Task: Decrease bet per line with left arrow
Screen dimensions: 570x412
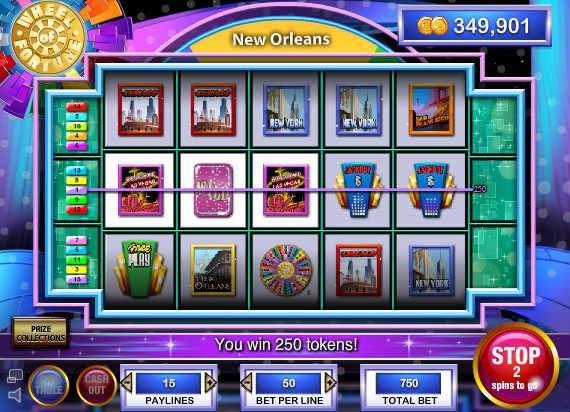Action: click(x=247, y=383)
